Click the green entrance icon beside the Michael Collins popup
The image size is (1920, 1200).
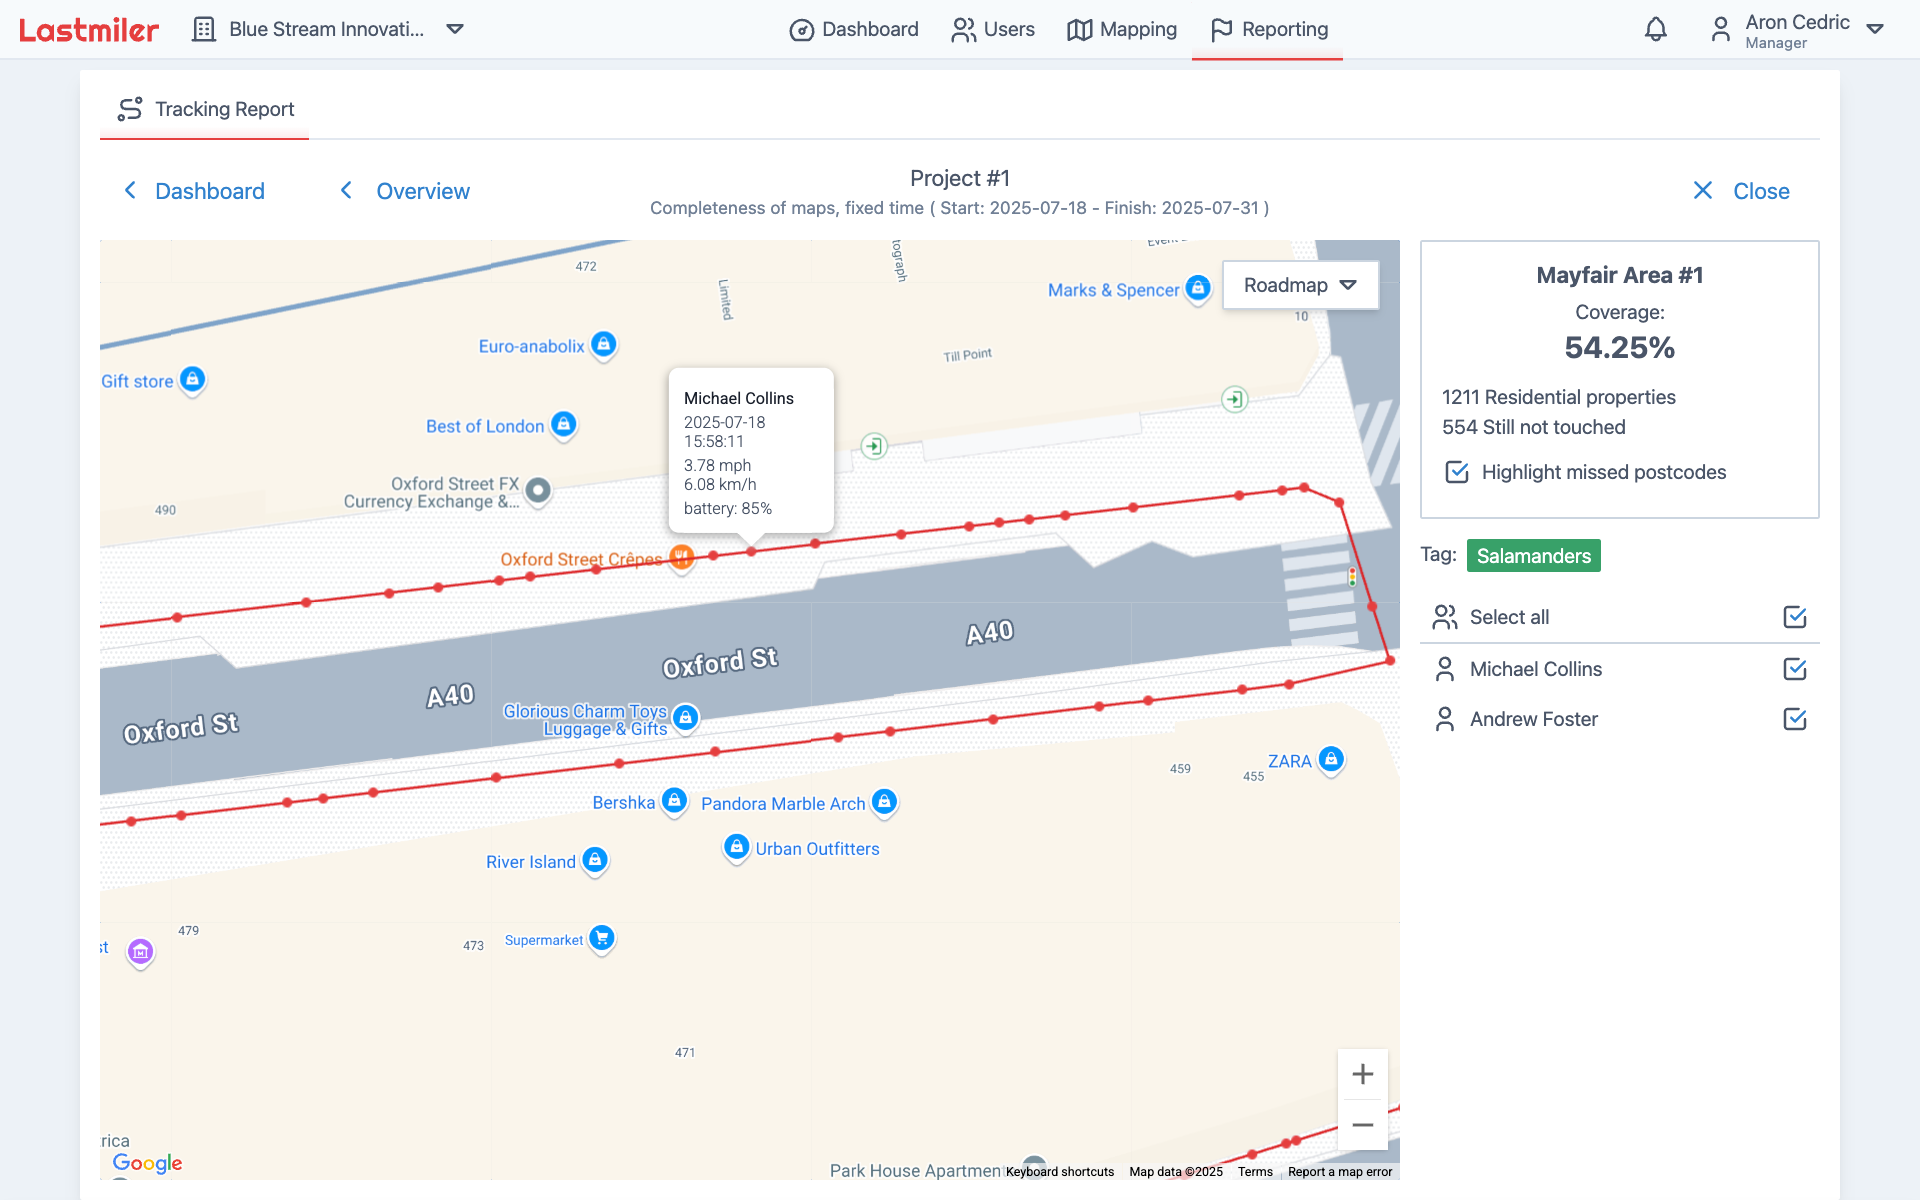point(874,446)
